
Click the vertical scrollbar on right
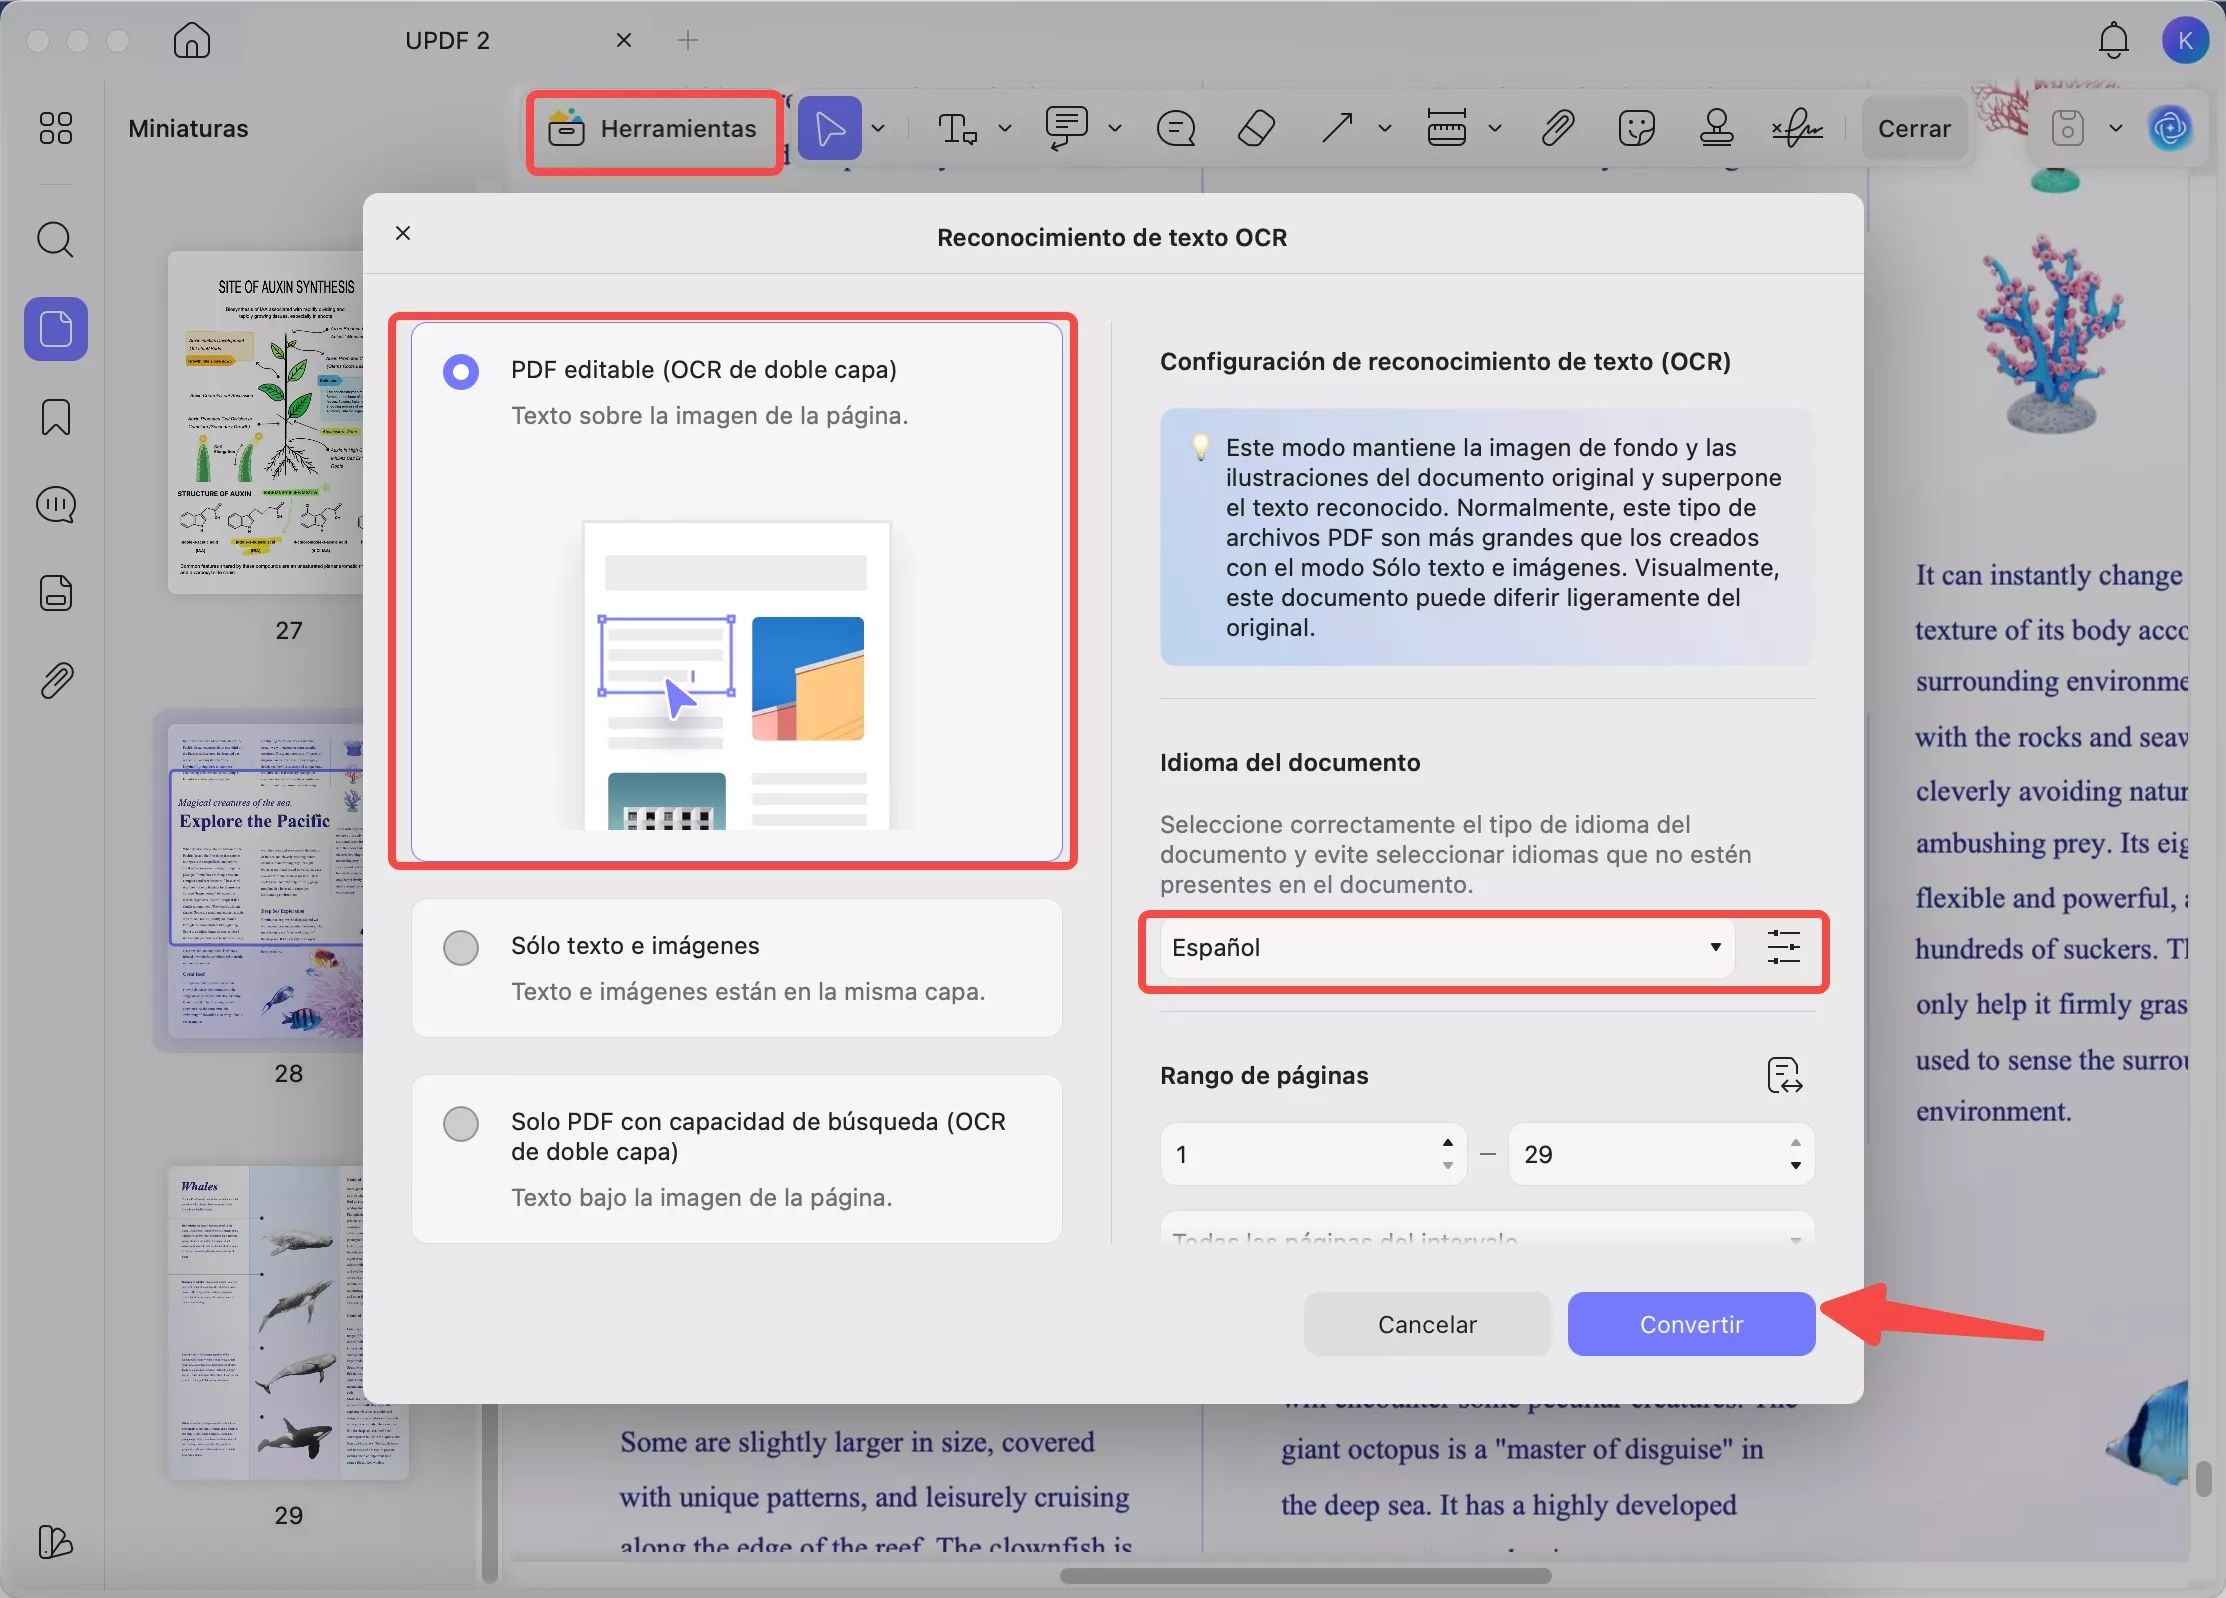[2203, 1478]
